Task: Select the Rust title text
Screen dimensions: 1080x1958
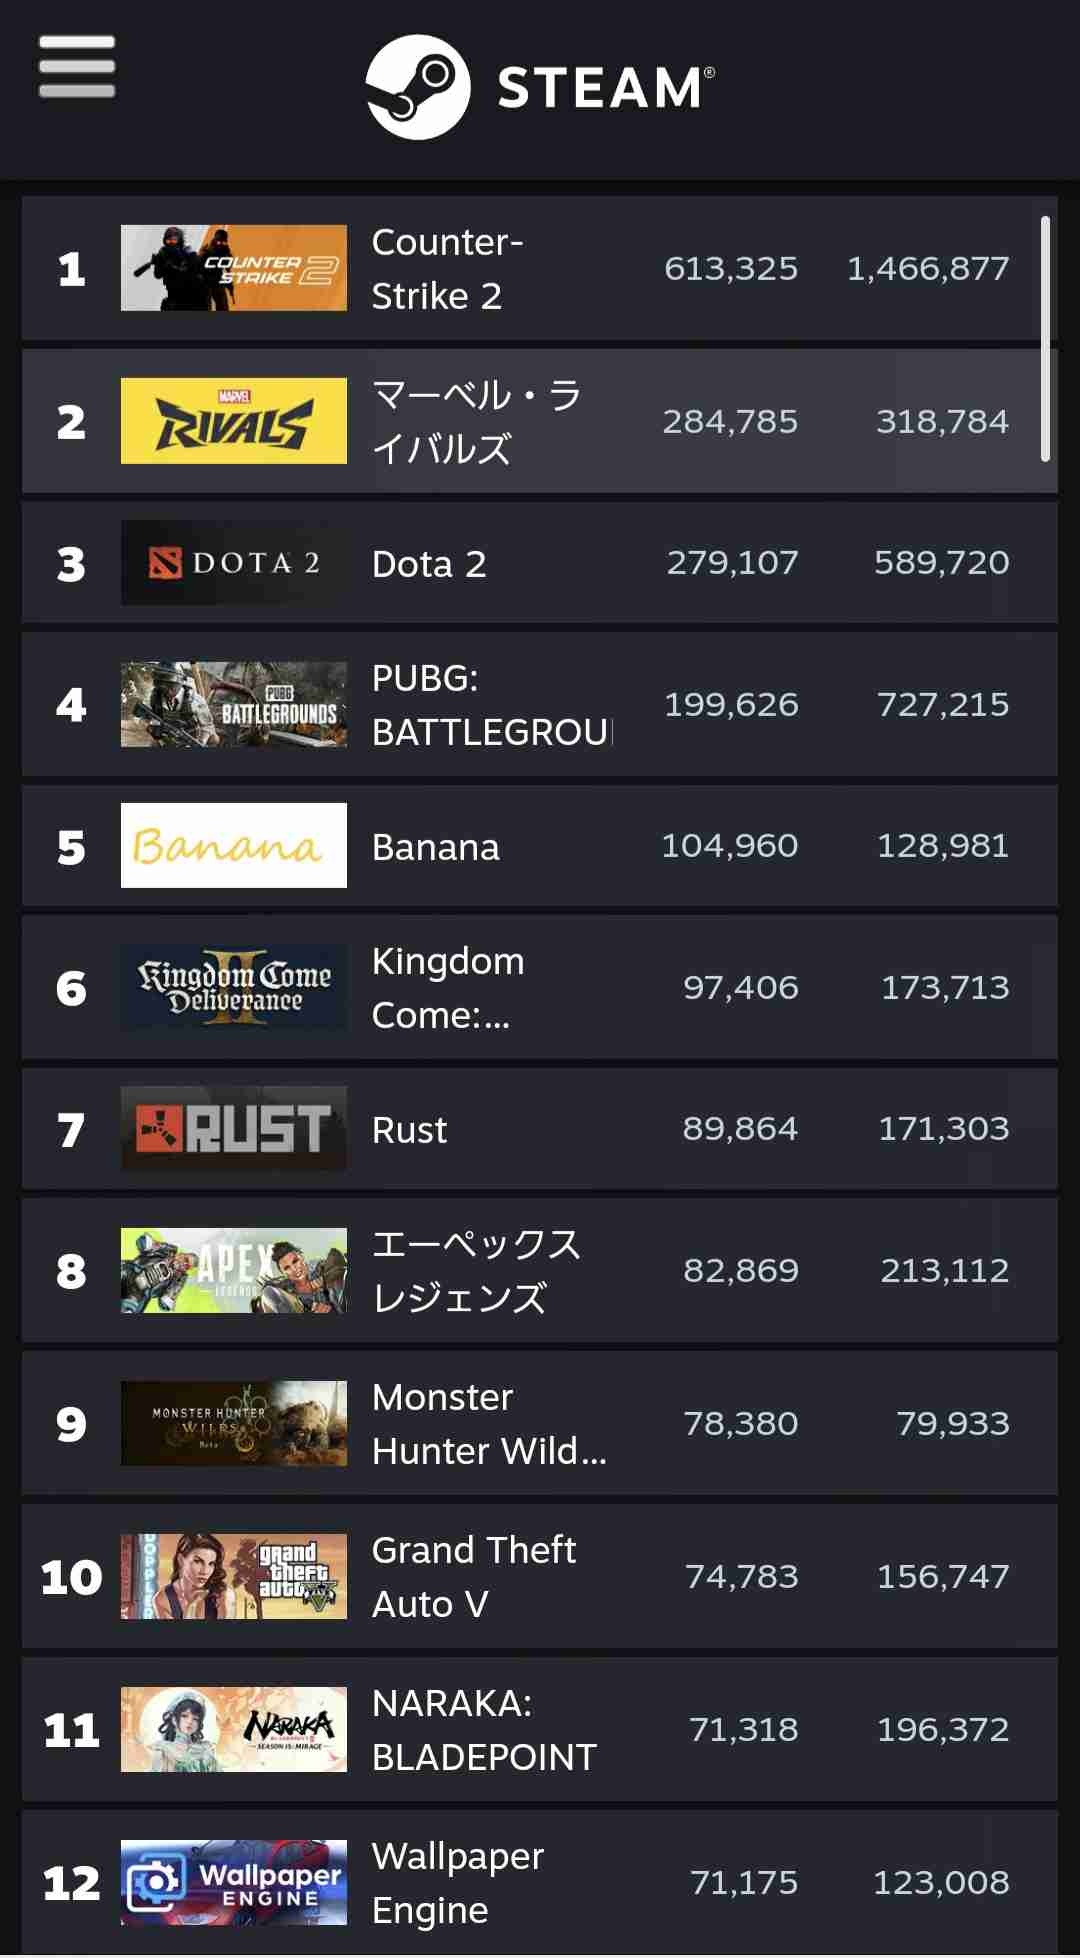Action: click(409, 1131)
